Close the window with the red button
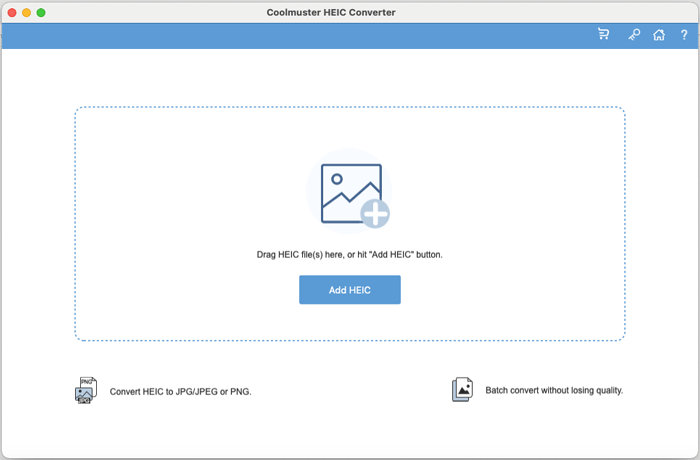 click(x=12, y=13)
